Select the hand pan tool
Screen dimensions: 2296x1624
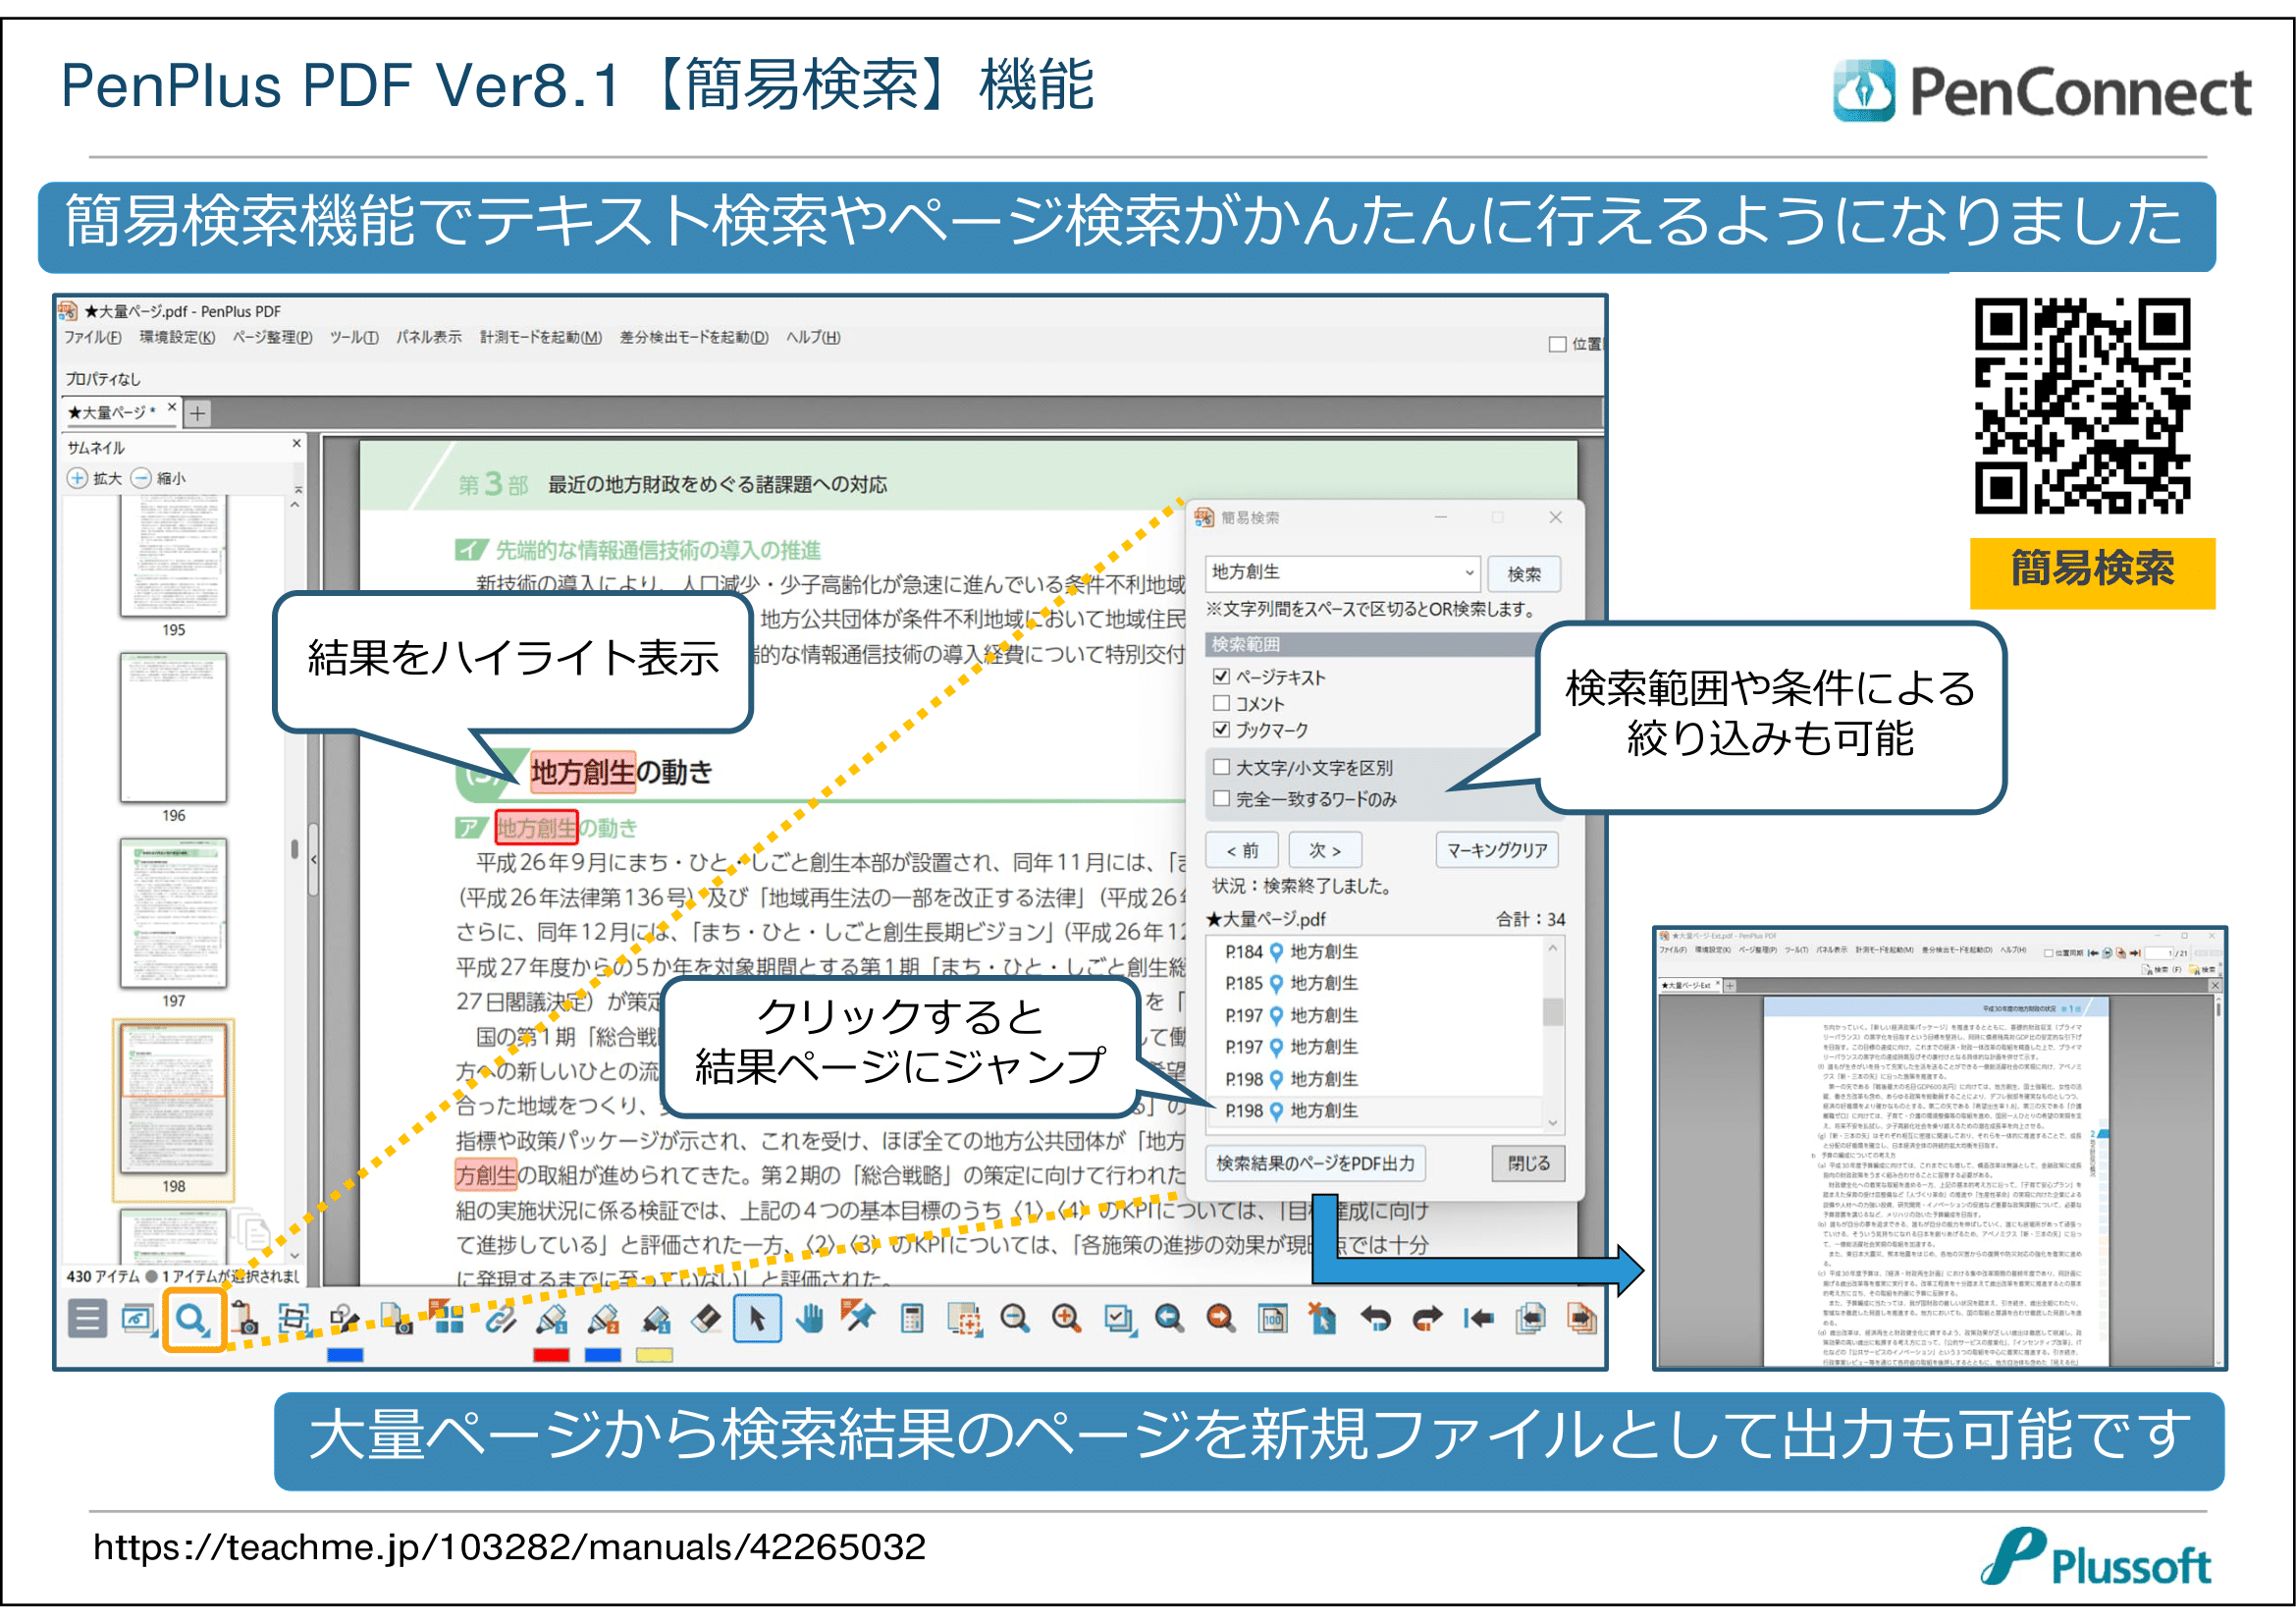pyautogui.click(x=809, y=1319)
